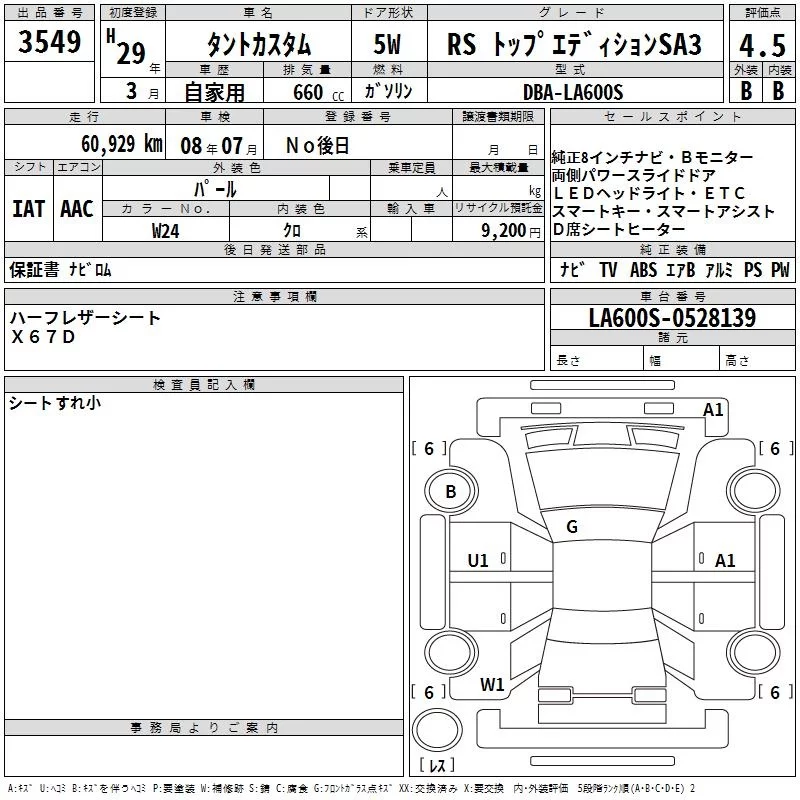Screen dimensions: 800x800
Task: Select chassis number LA600S-0528139
Action: (672, 317)
